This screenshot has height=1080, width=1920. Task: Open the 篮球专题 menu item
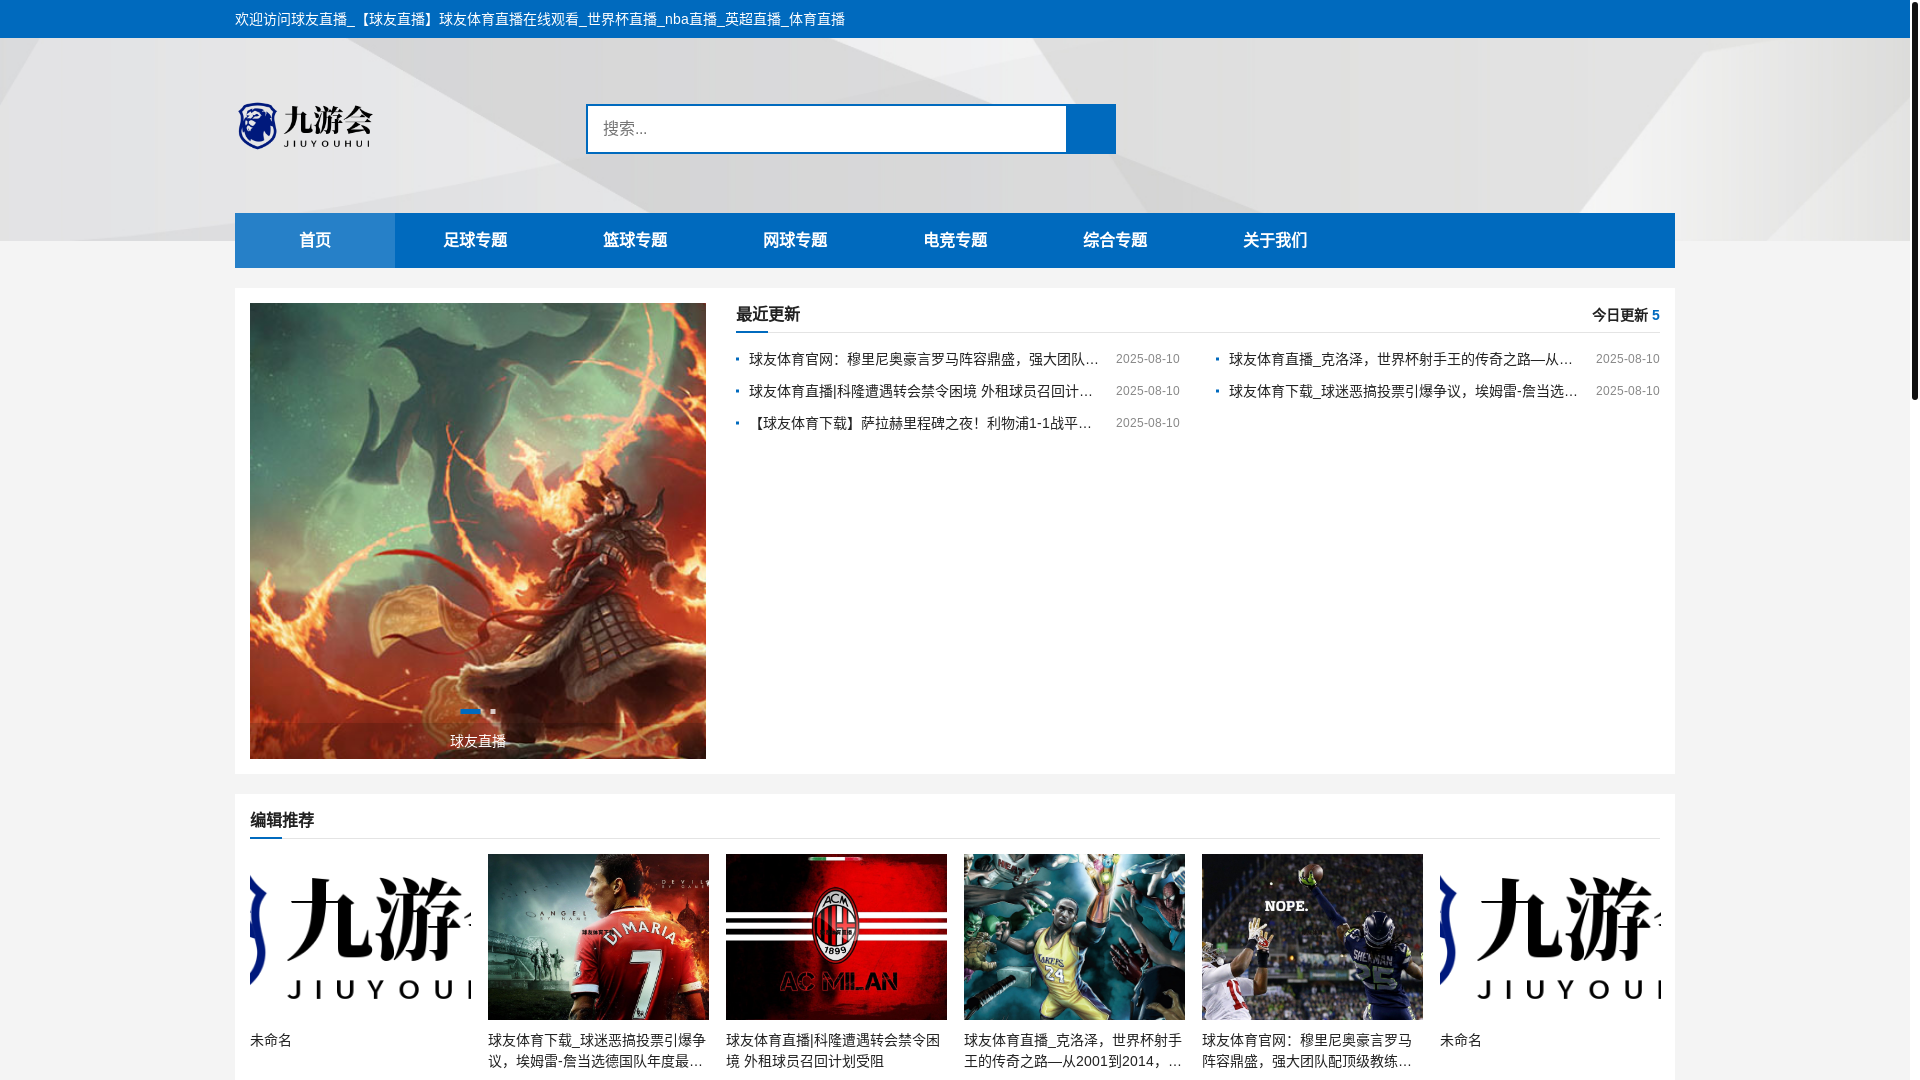635,240
